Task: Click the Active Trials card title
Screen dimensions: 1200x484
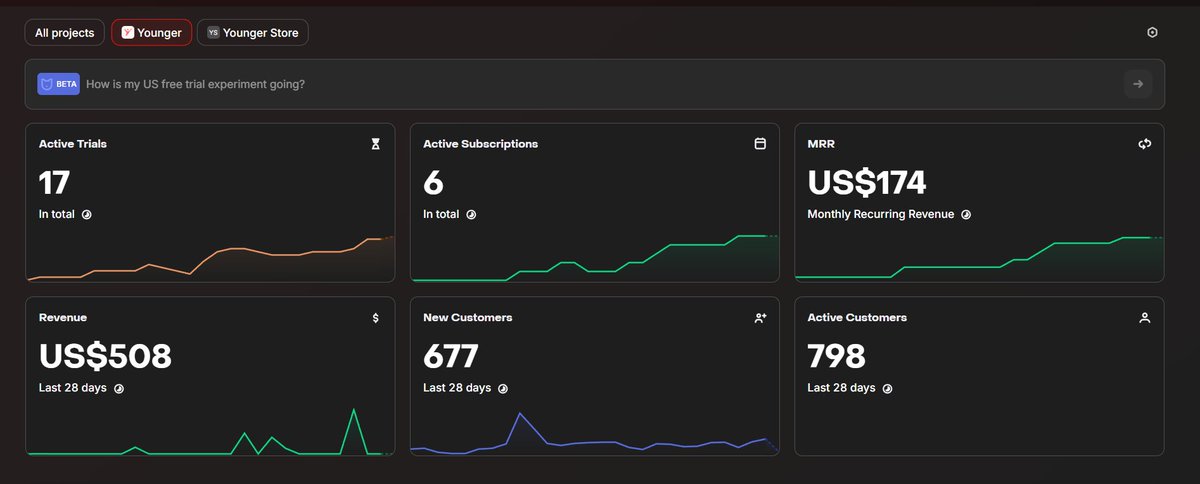Action: coord(73,144)
